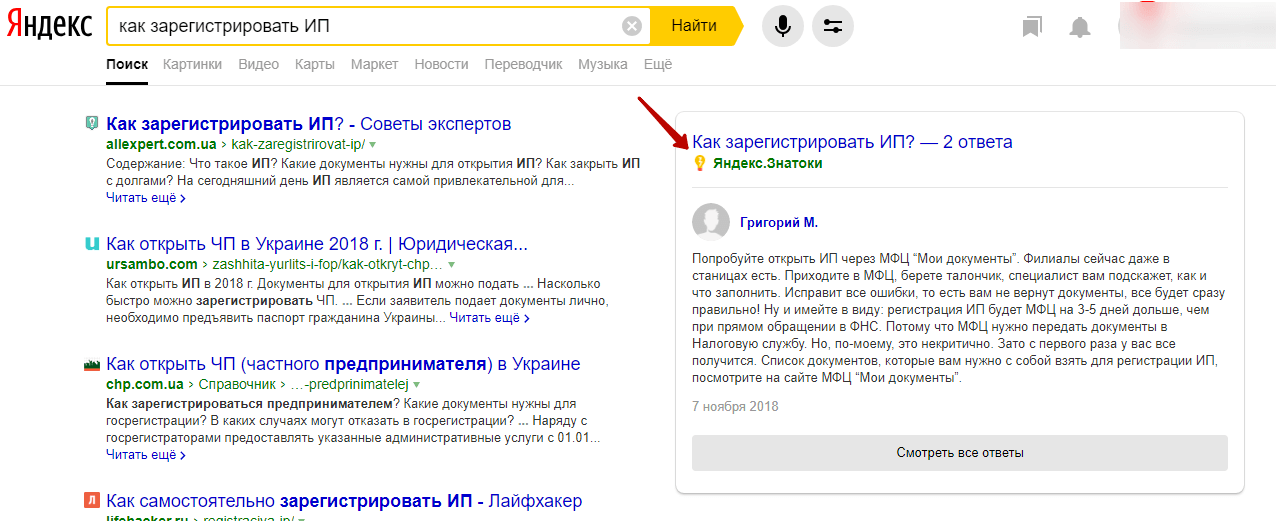
Task: Clear the search query with X icon
Action: (631, 26)
